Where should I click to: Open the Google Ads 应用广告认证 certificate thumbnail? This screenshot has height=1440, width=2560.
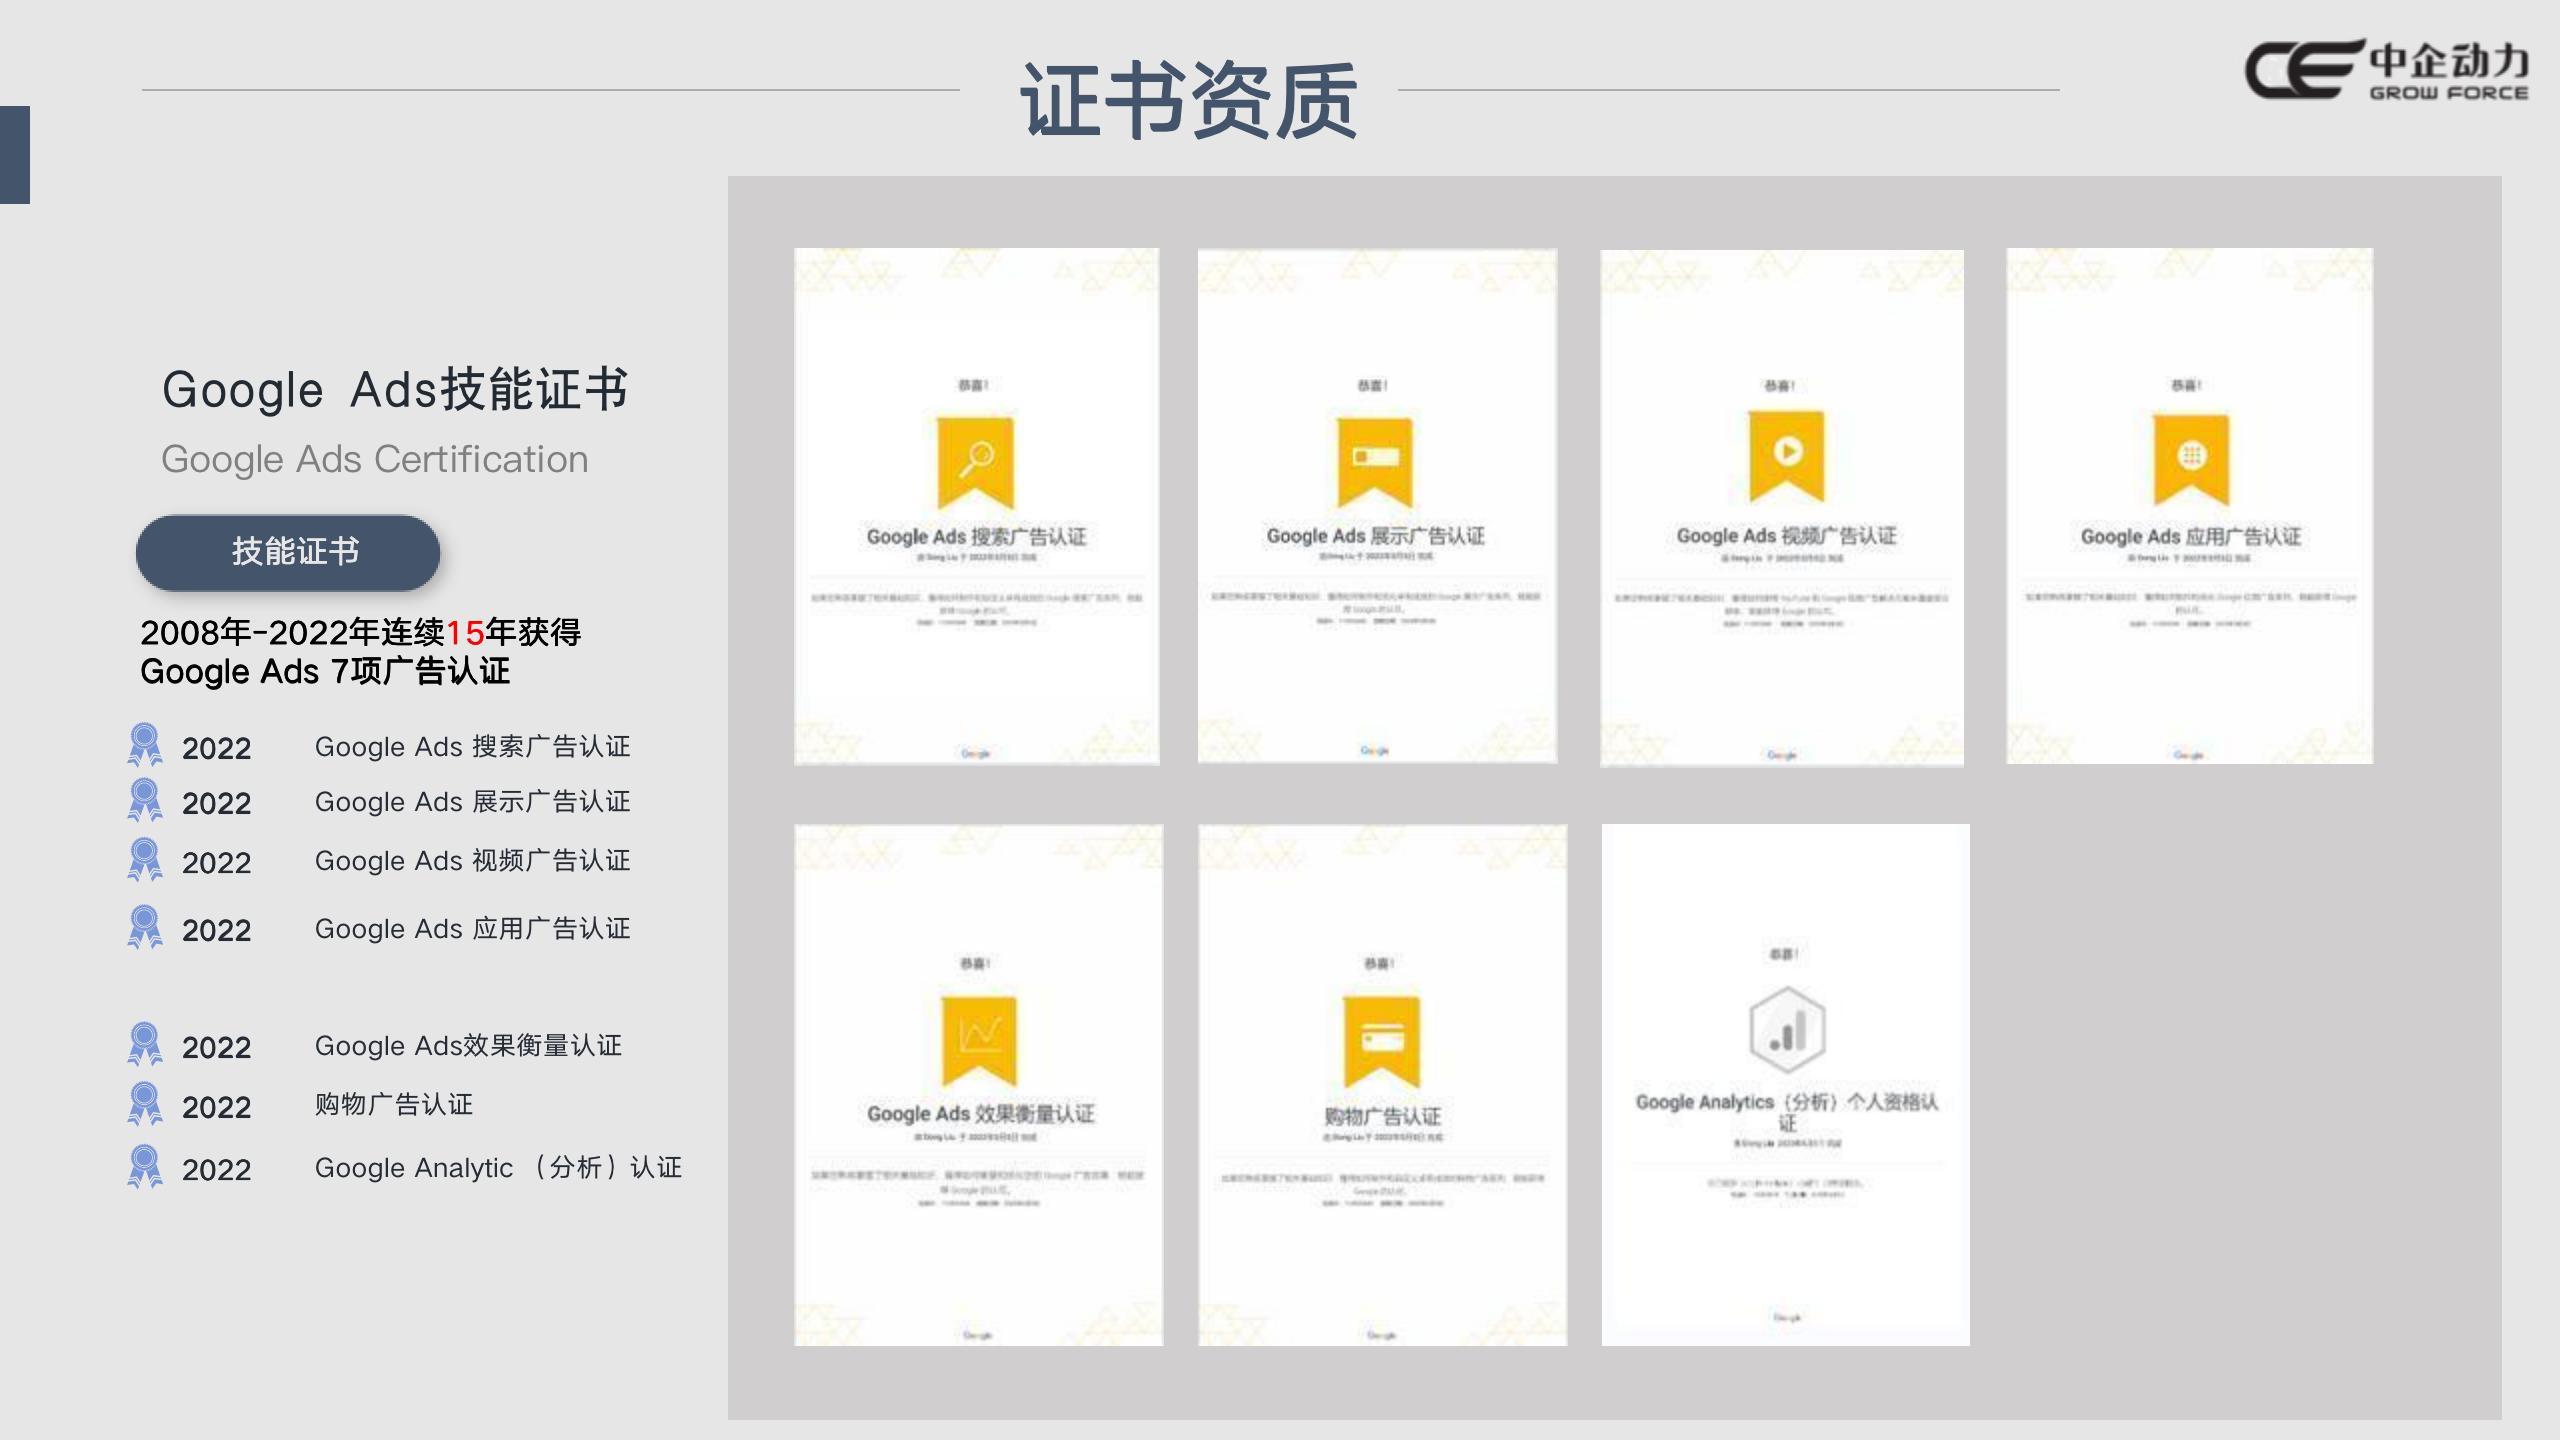2189,506
